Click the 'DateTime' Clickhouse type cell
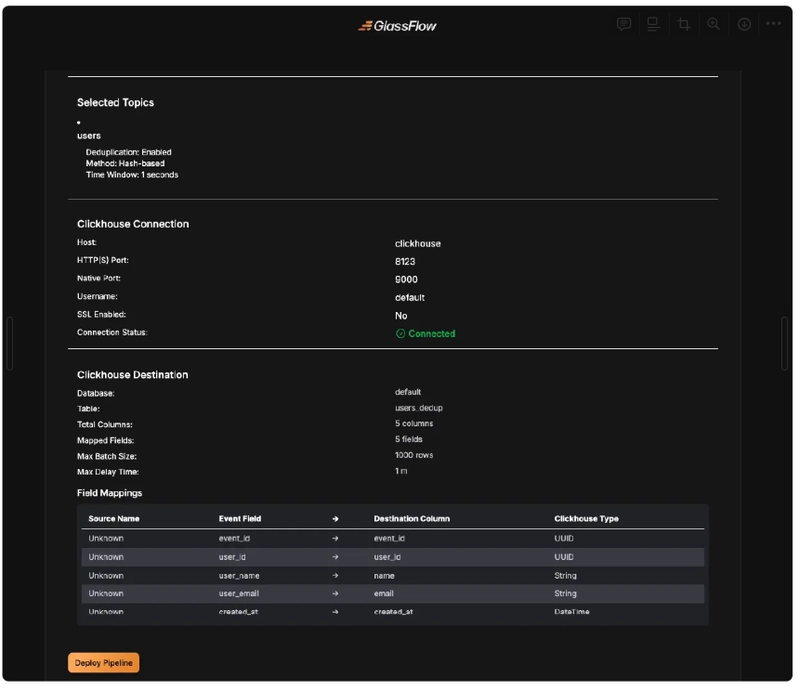 click(x=571, y=611)
